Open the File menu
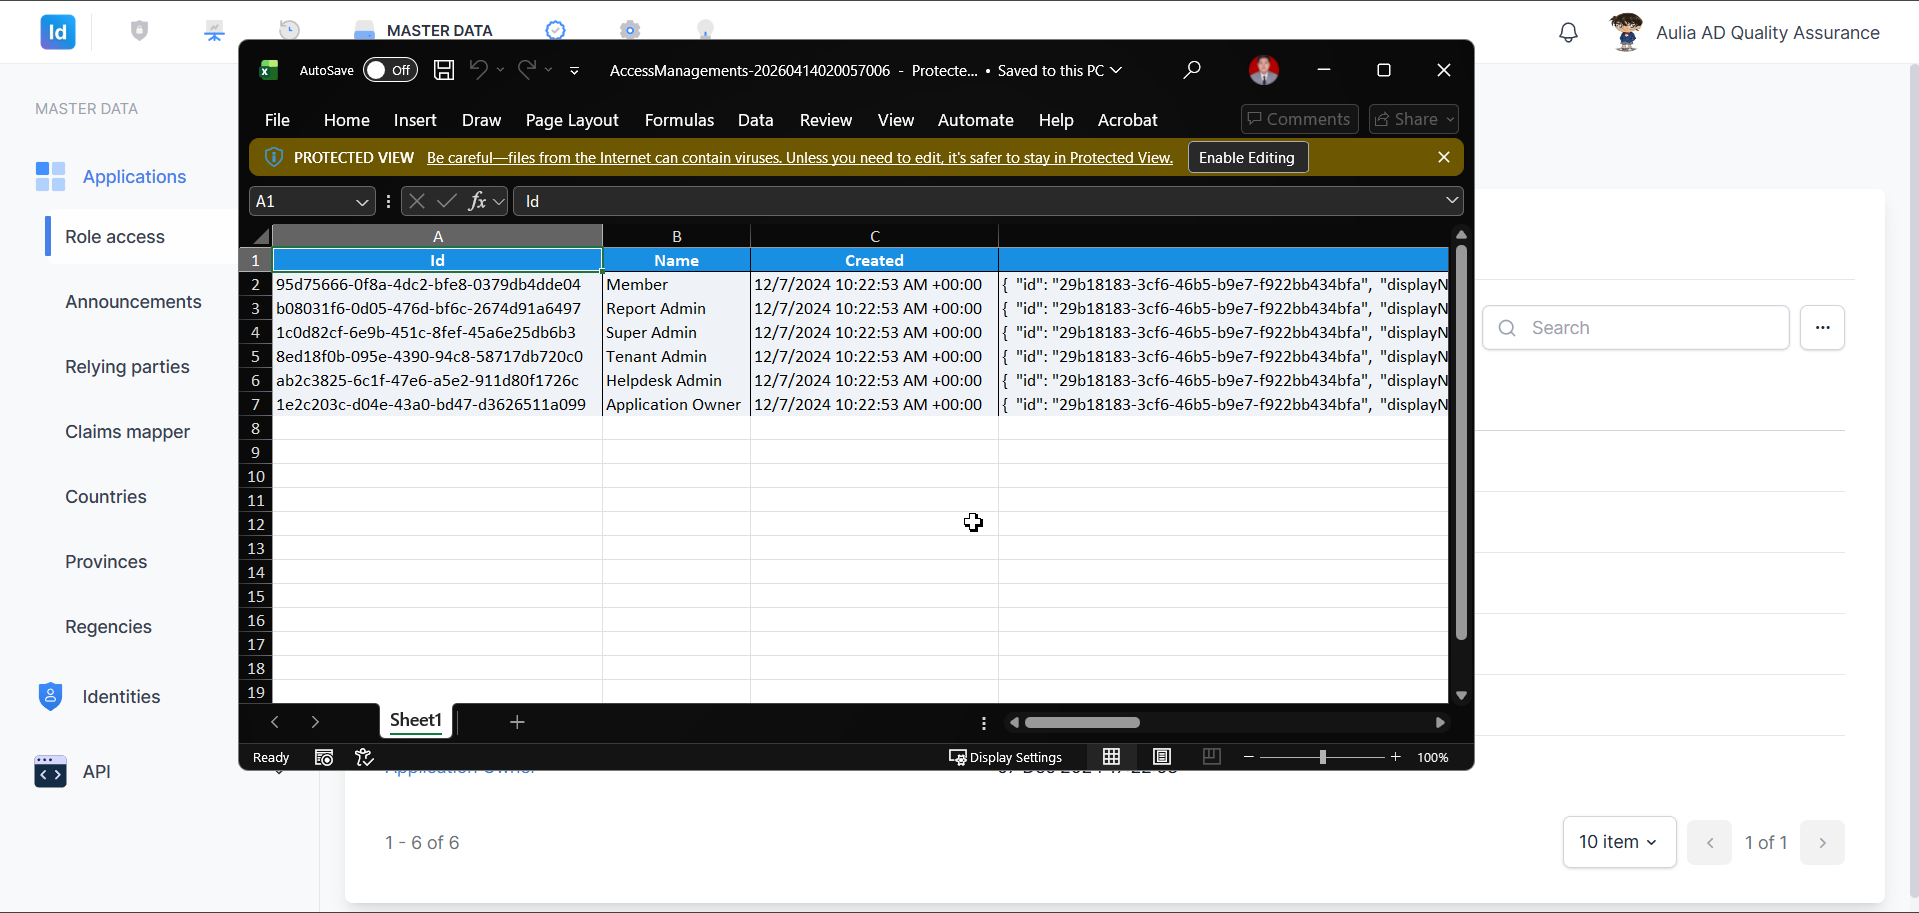This screenshot has height=913, width=1919. (277, 120)
